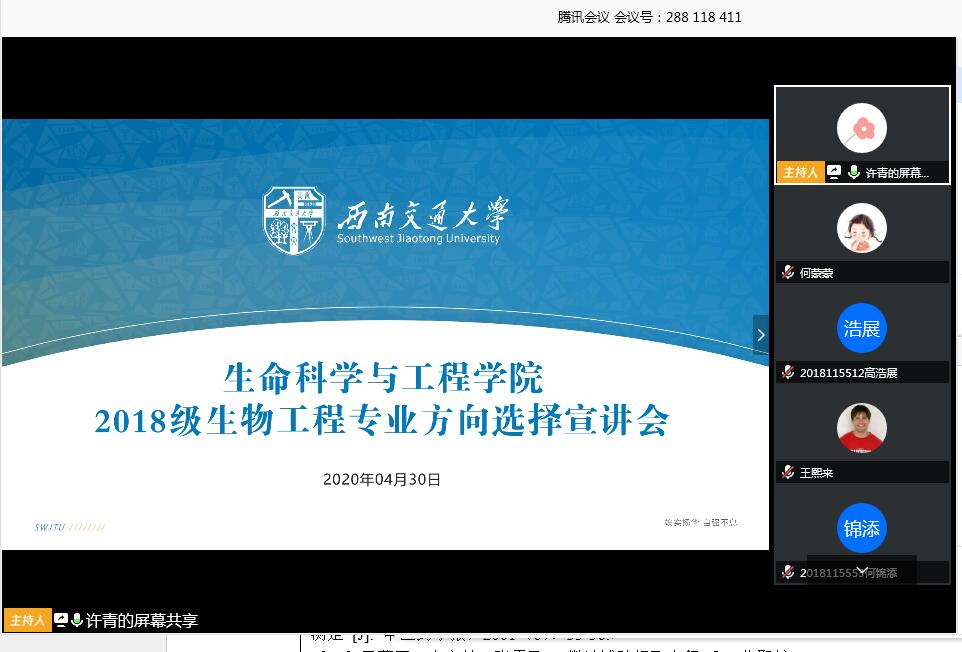Screen dimensions: 962x652
Task: Click the slide heading 生命科学与工程学院
Action: click(x=383, y=378)
